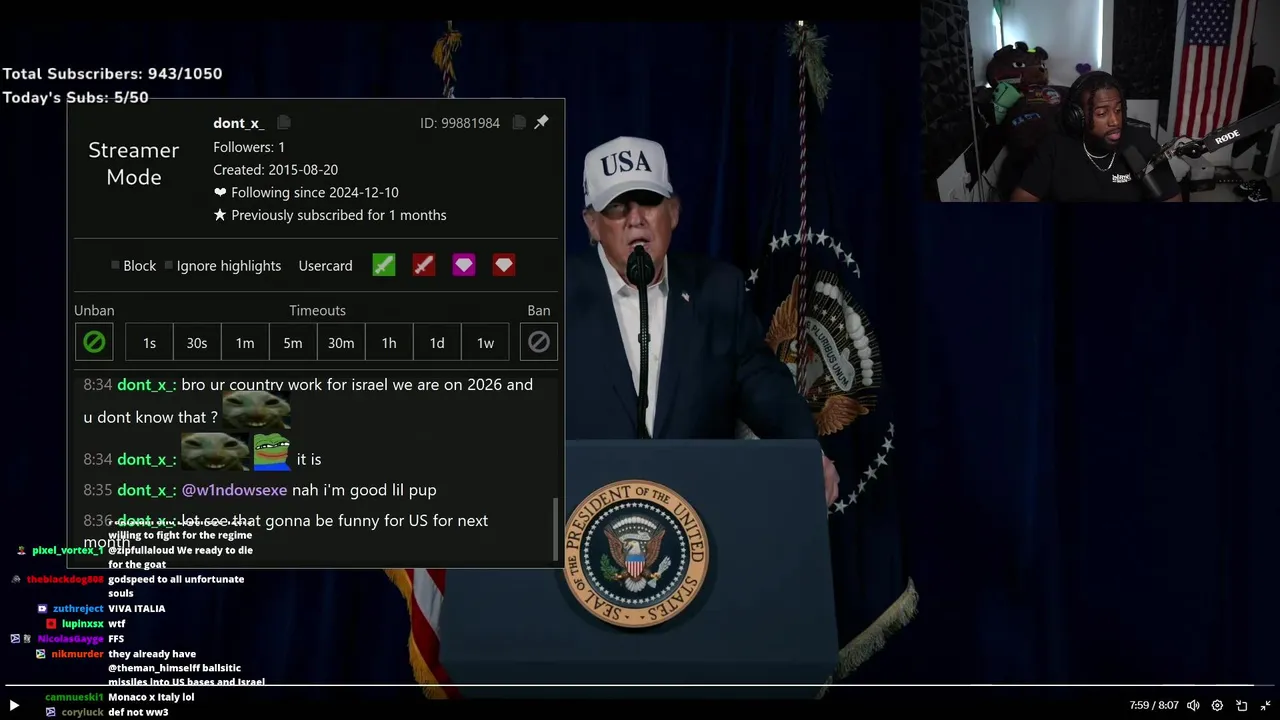Viewport: 1280px width, 720px height.
Task: Play the video with the play button
Action: coord(14,705)
